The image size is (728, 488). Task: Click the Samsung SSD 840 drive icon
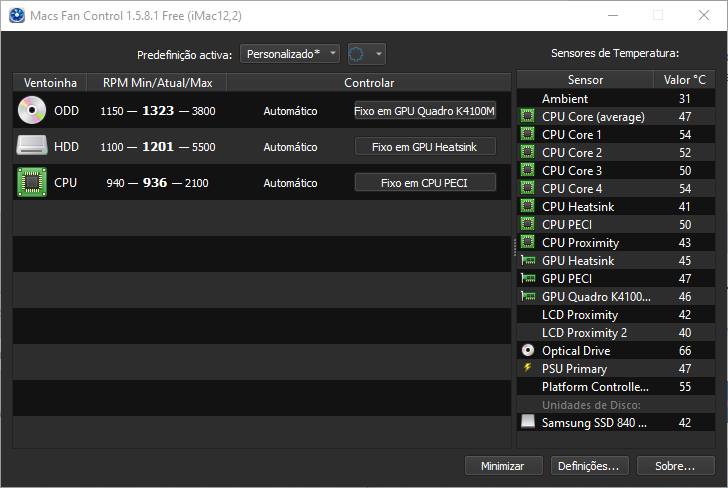[528, 421]
